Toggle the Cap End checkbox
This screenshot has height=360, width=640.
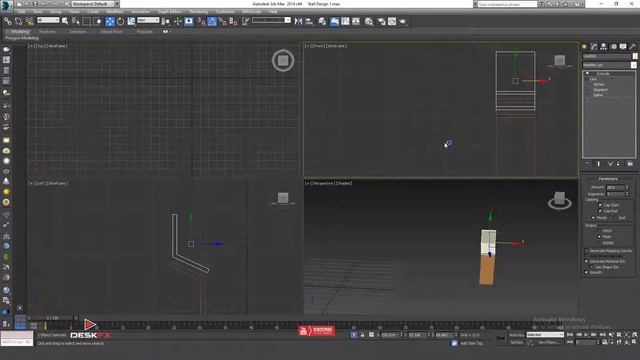[600, 211]
